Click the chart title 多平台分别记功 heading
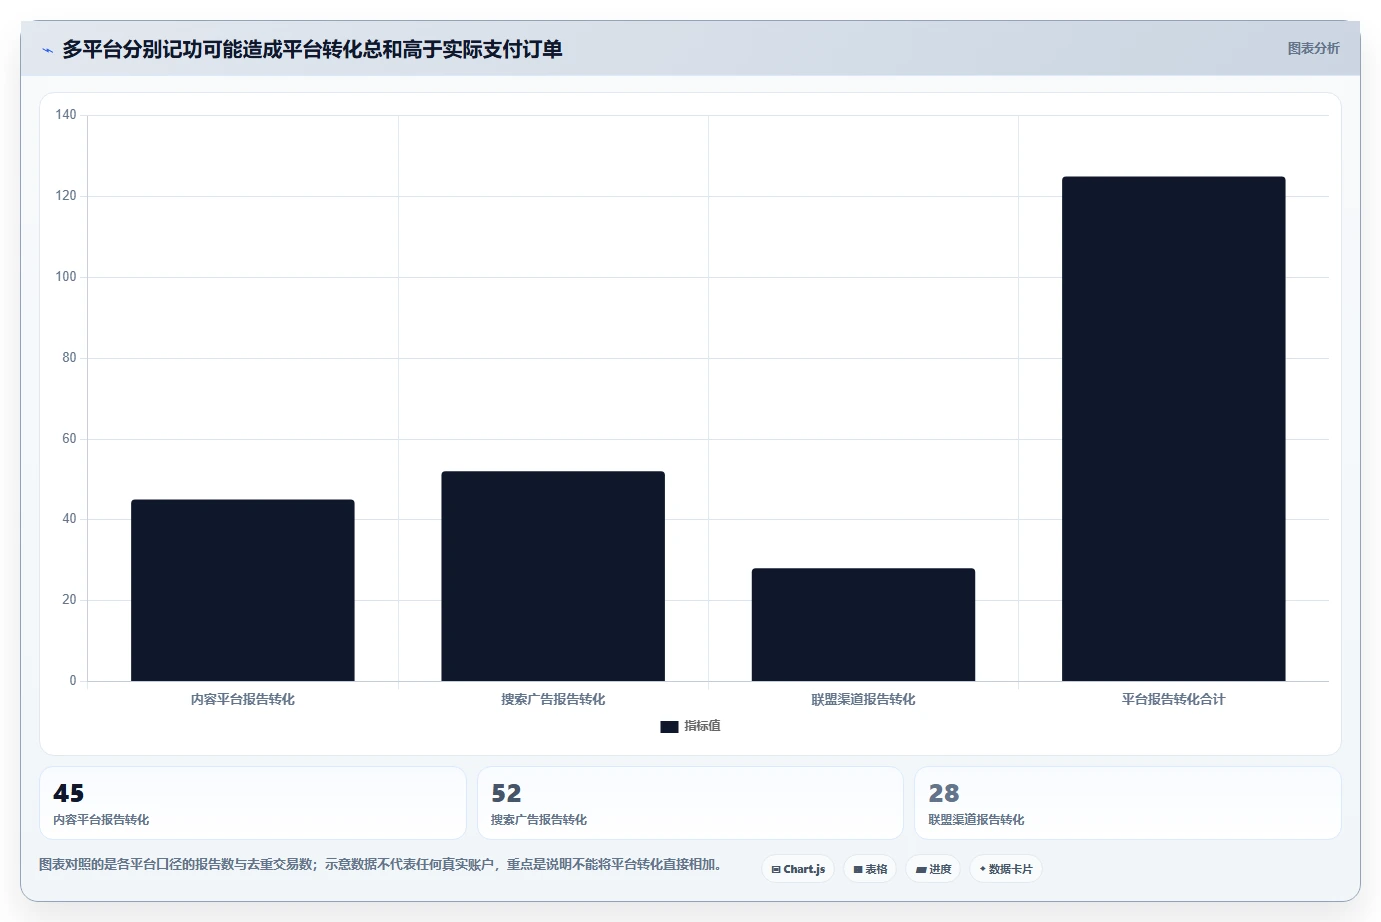 click(x=312, y=49)
